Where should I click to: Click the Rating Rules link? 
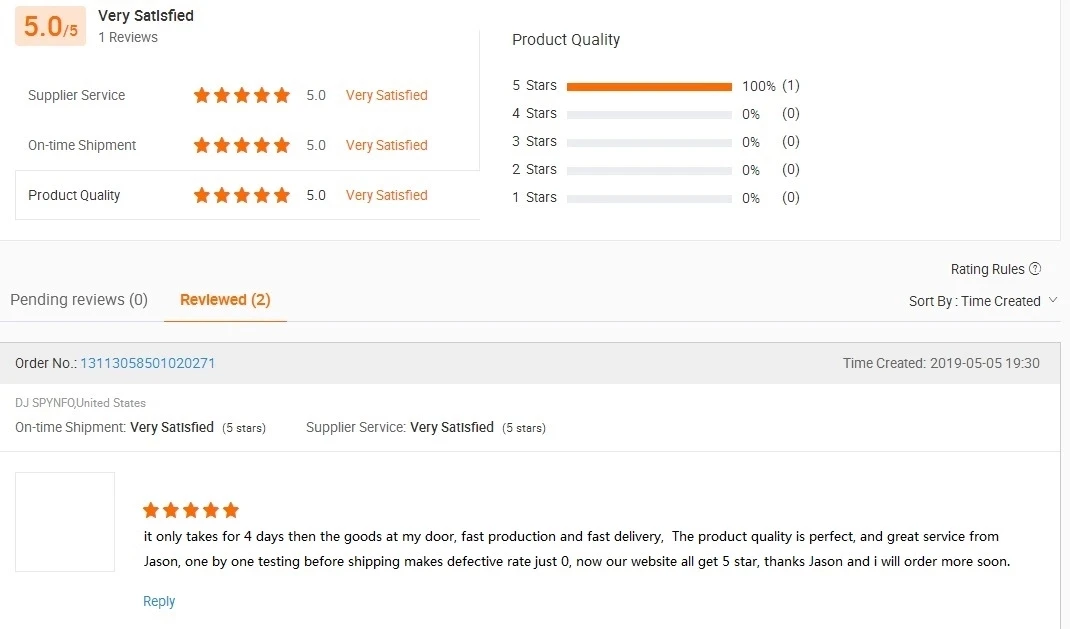tap(987, 269)
